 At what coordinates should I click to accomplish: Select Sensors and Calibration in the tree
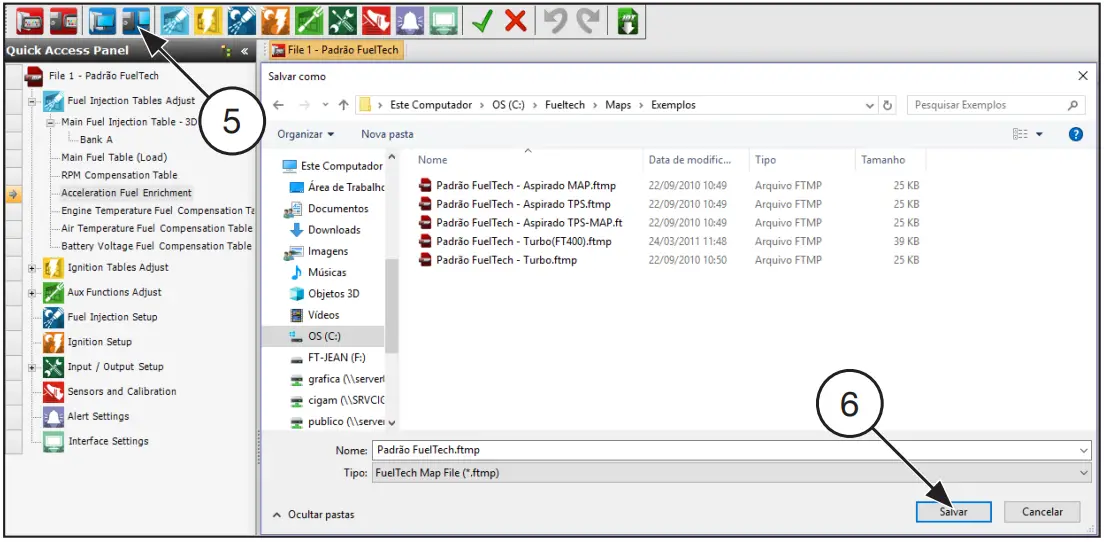[x=122, y=392]
